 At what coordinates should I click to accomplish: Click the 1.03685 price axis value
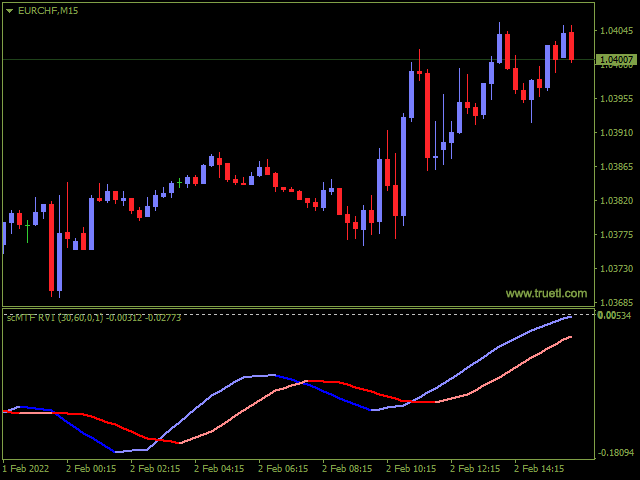616,302
